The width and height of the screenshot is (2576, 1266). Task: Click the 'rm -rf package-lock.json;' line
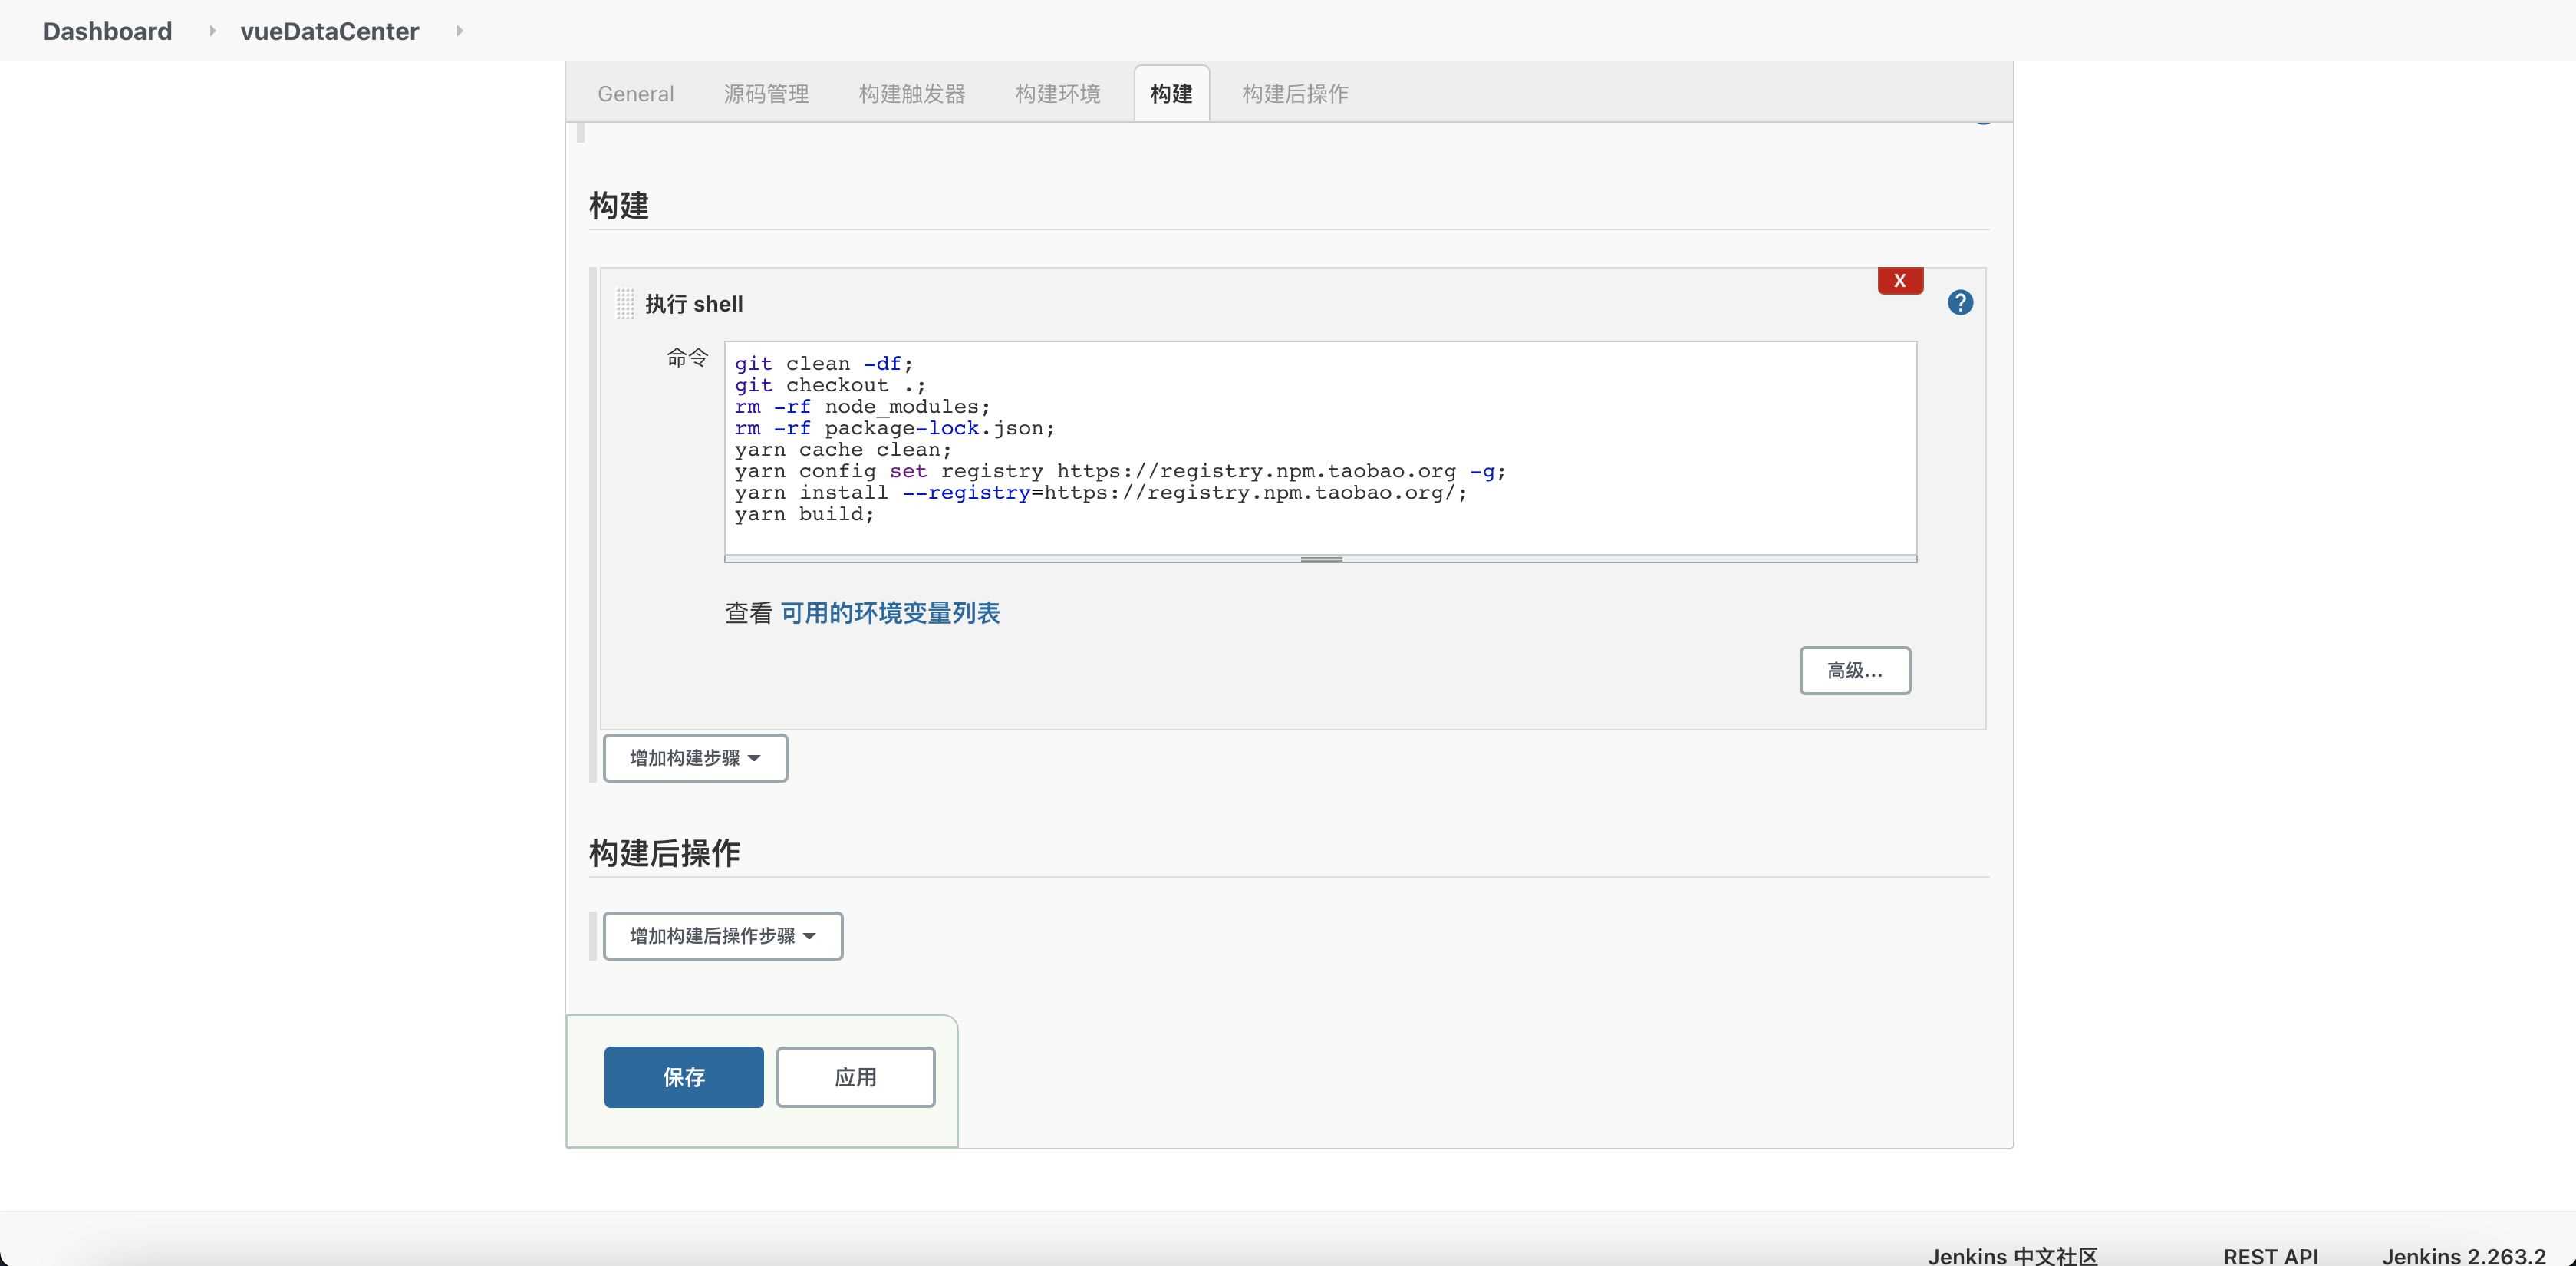click(x=894, y=428)
